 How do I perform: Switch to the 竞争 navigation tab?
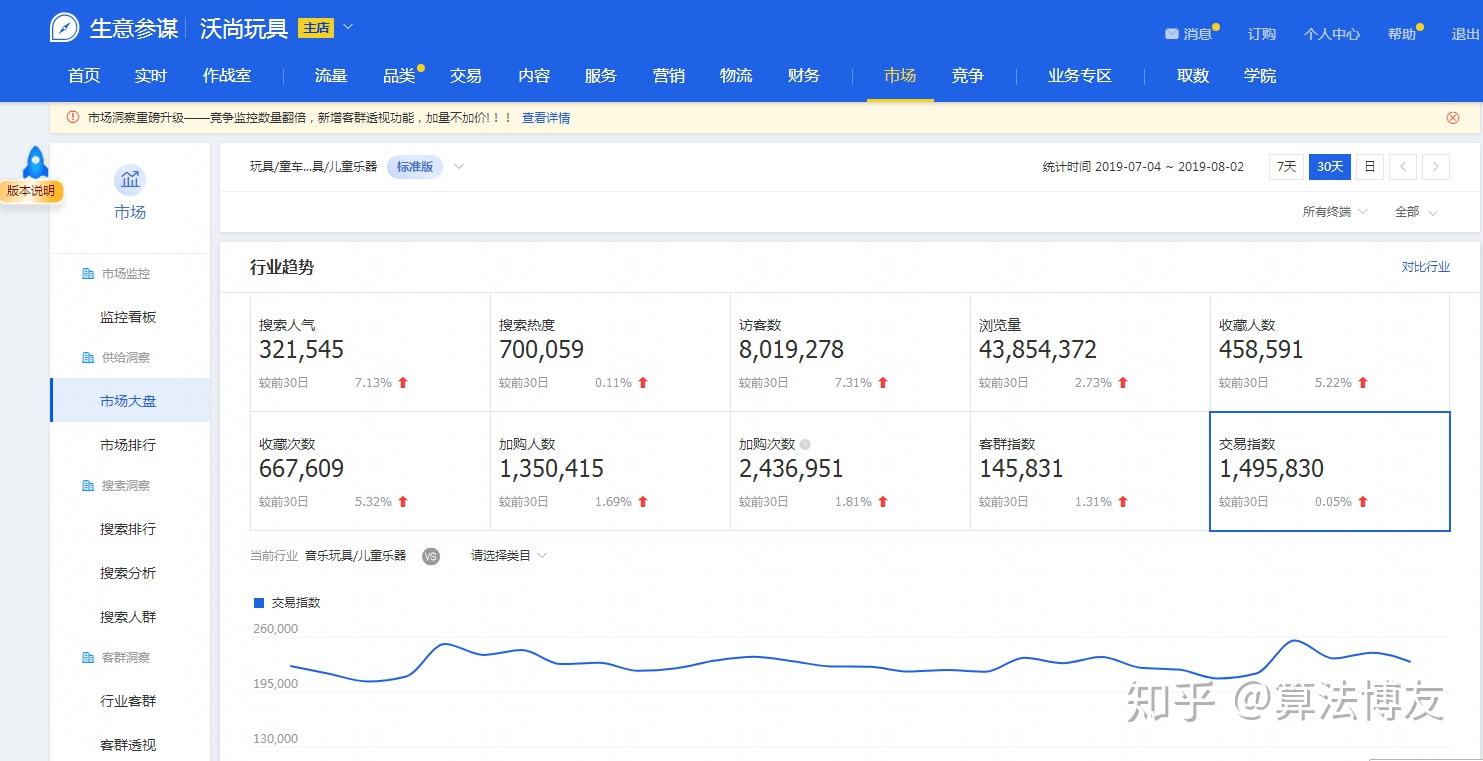pos(966,75)
